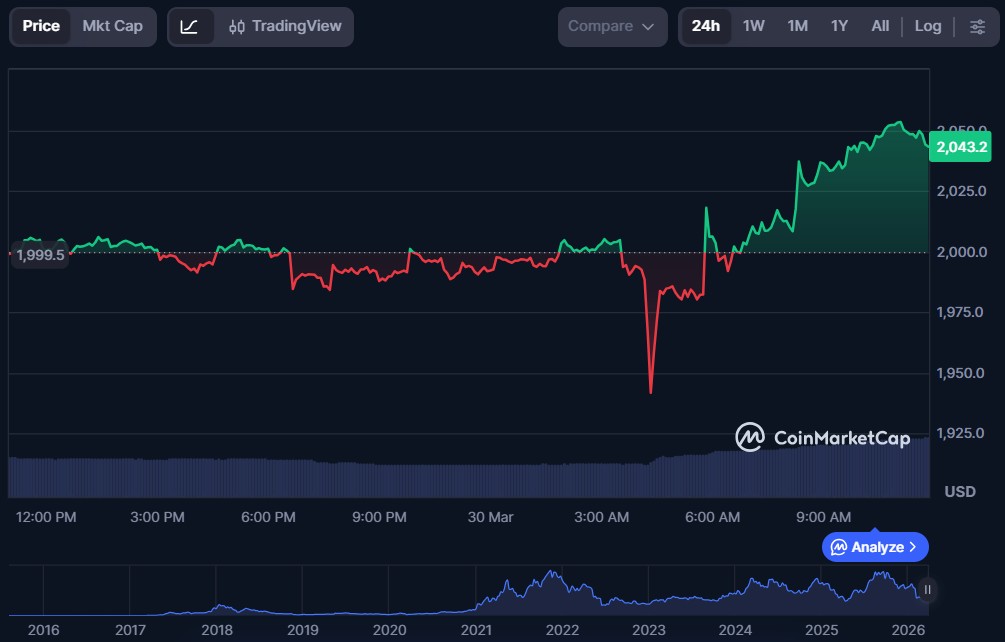Switch to line chart view

[189, 27]
